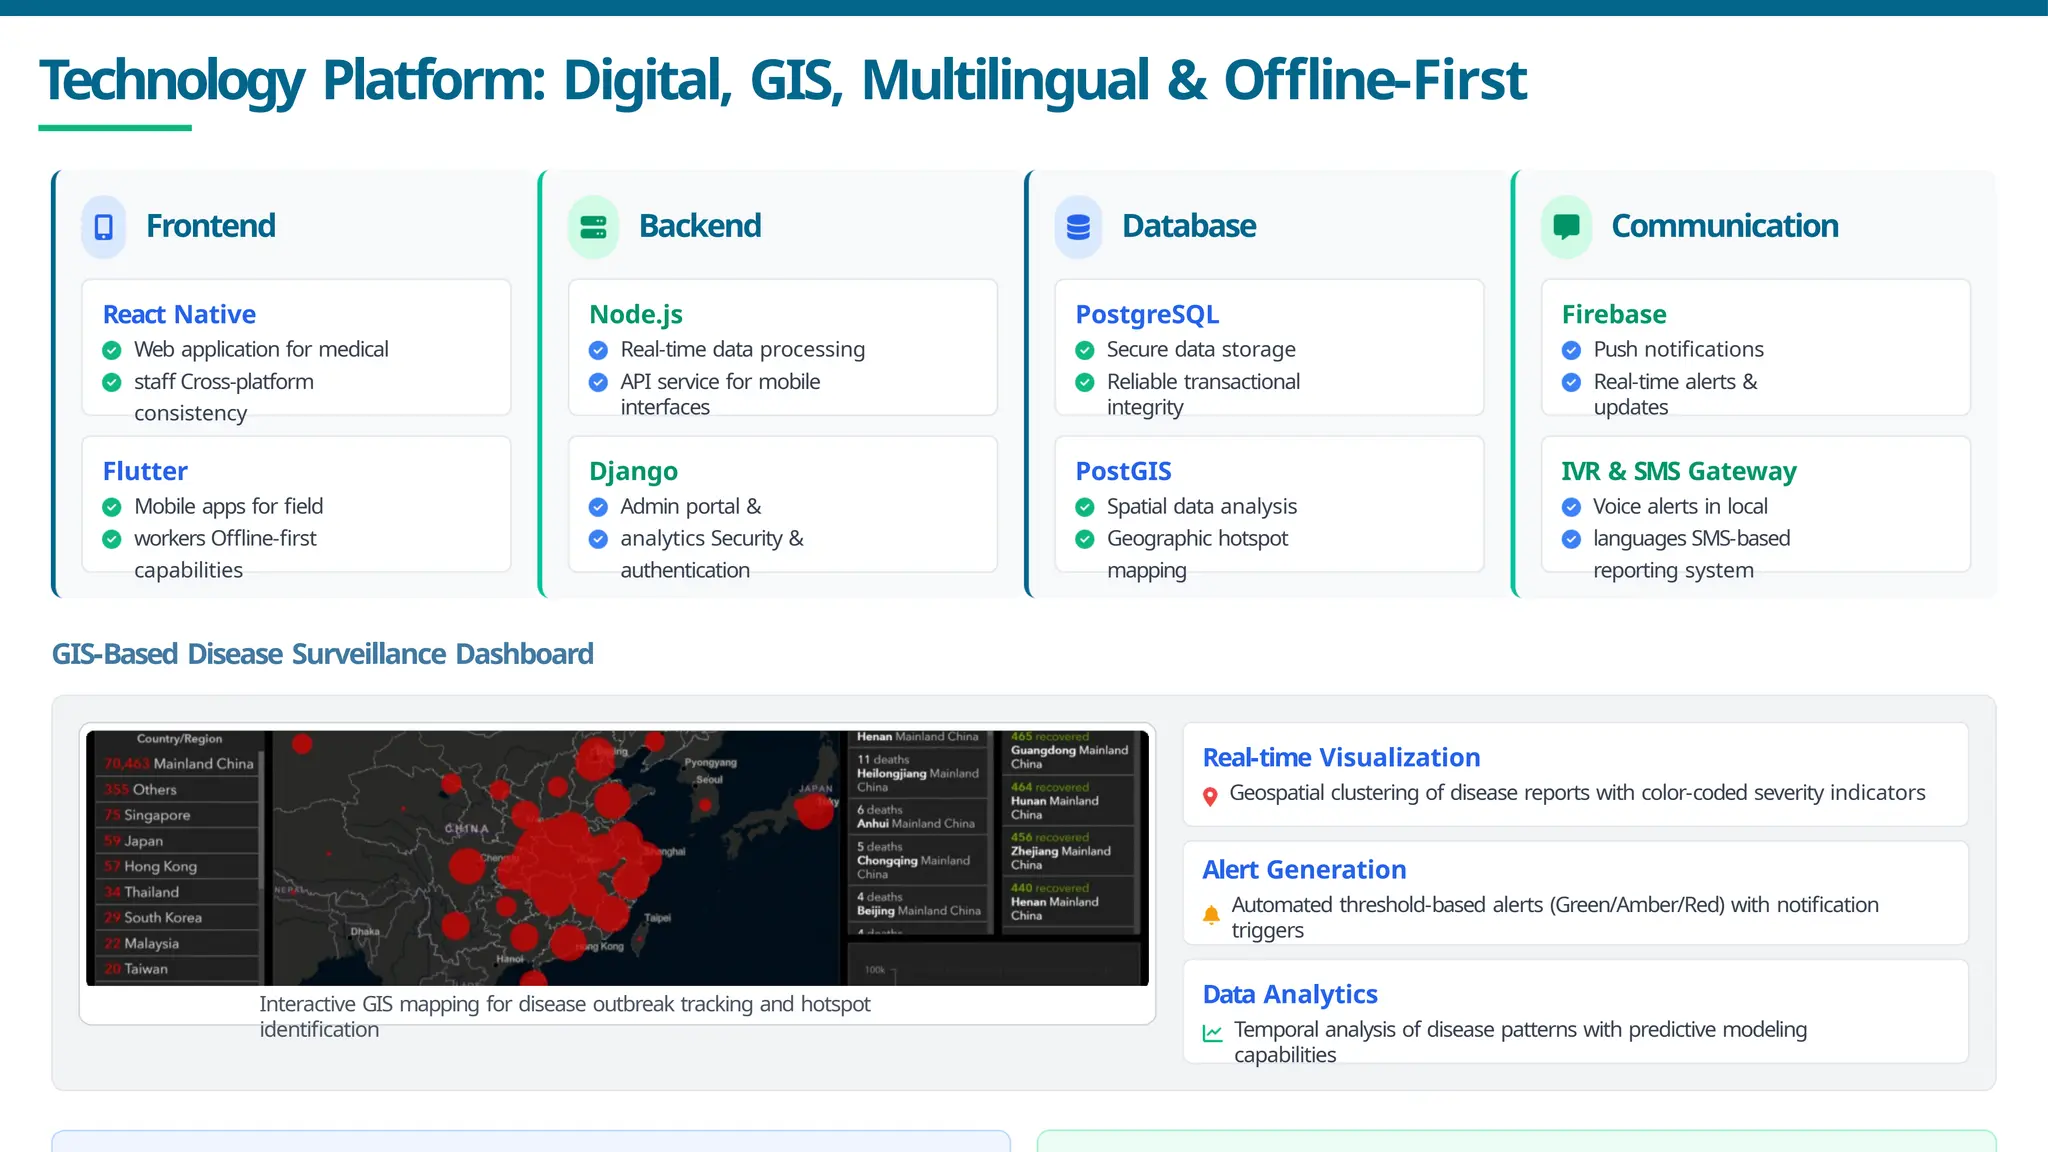Click the Database stack icon
This screenshot has height=1152, width=2048.
[1078, 227]
